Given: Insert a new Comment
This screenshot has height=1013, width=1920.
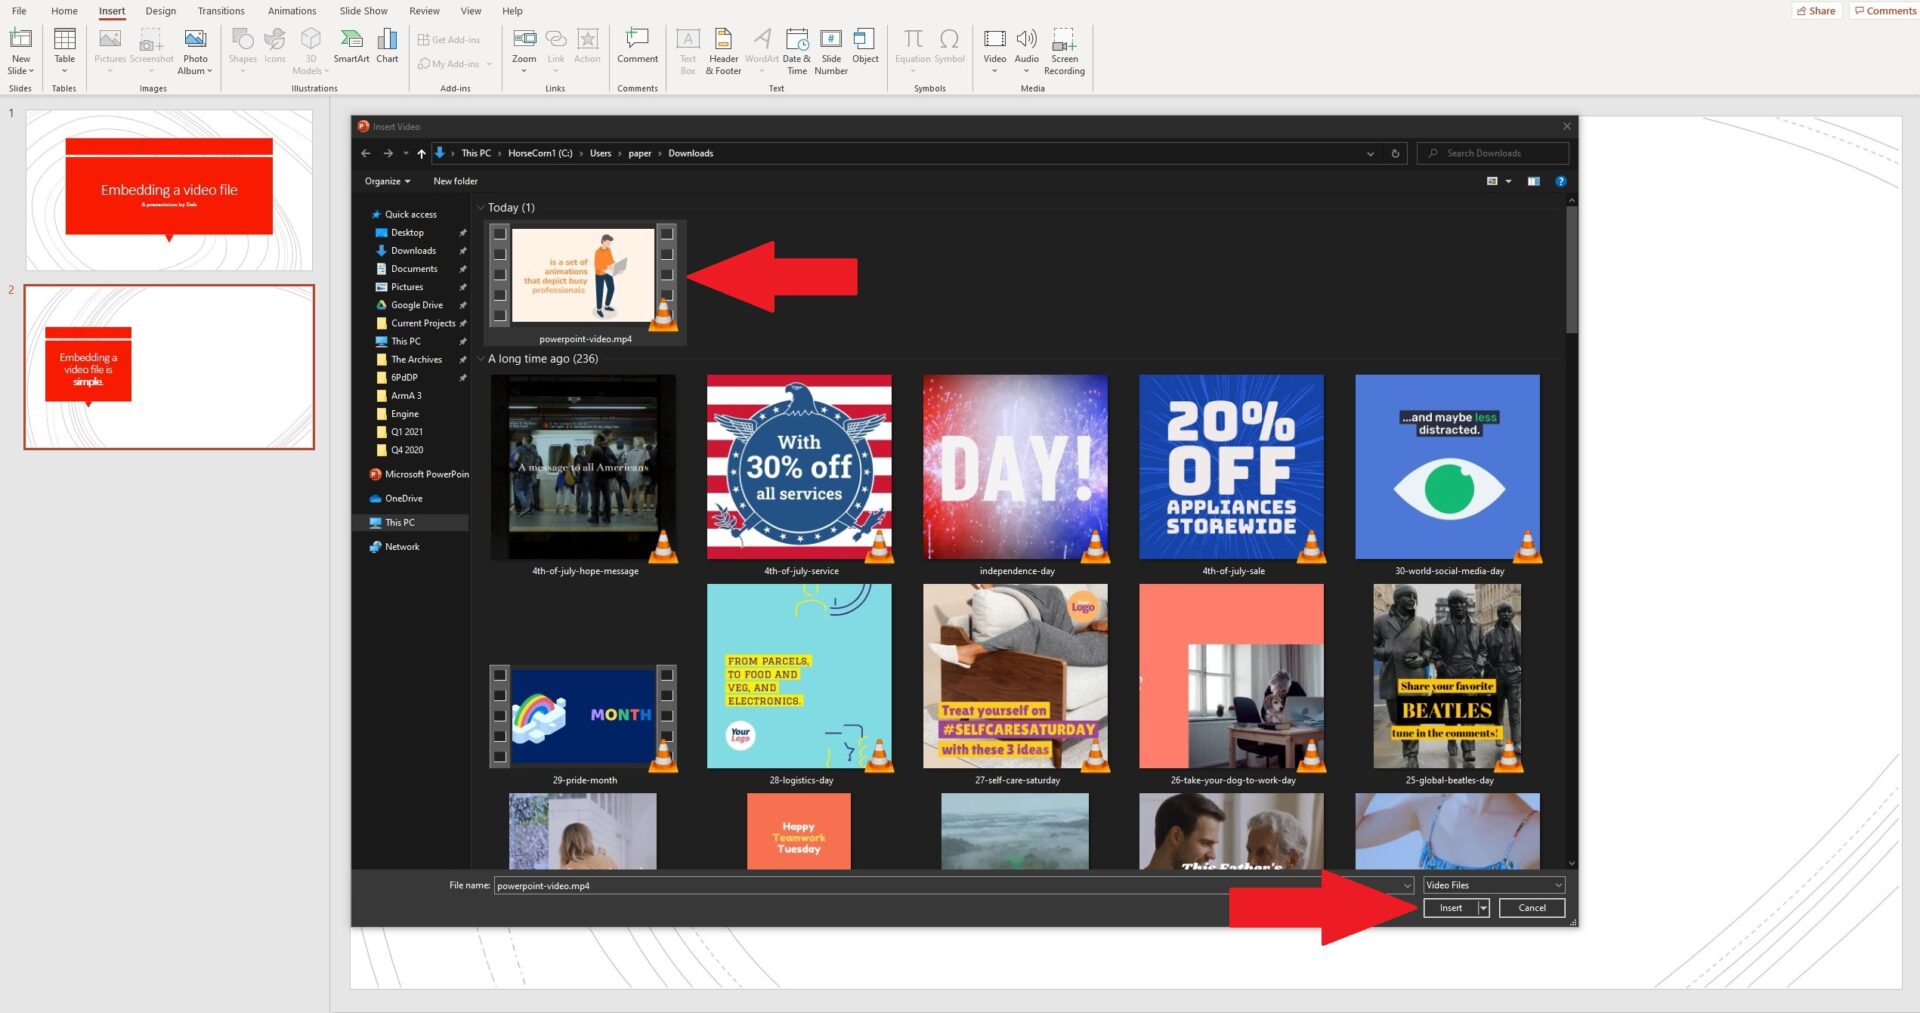Looking at the screenshot, I should pyautogui.click(x=637, y=47).
